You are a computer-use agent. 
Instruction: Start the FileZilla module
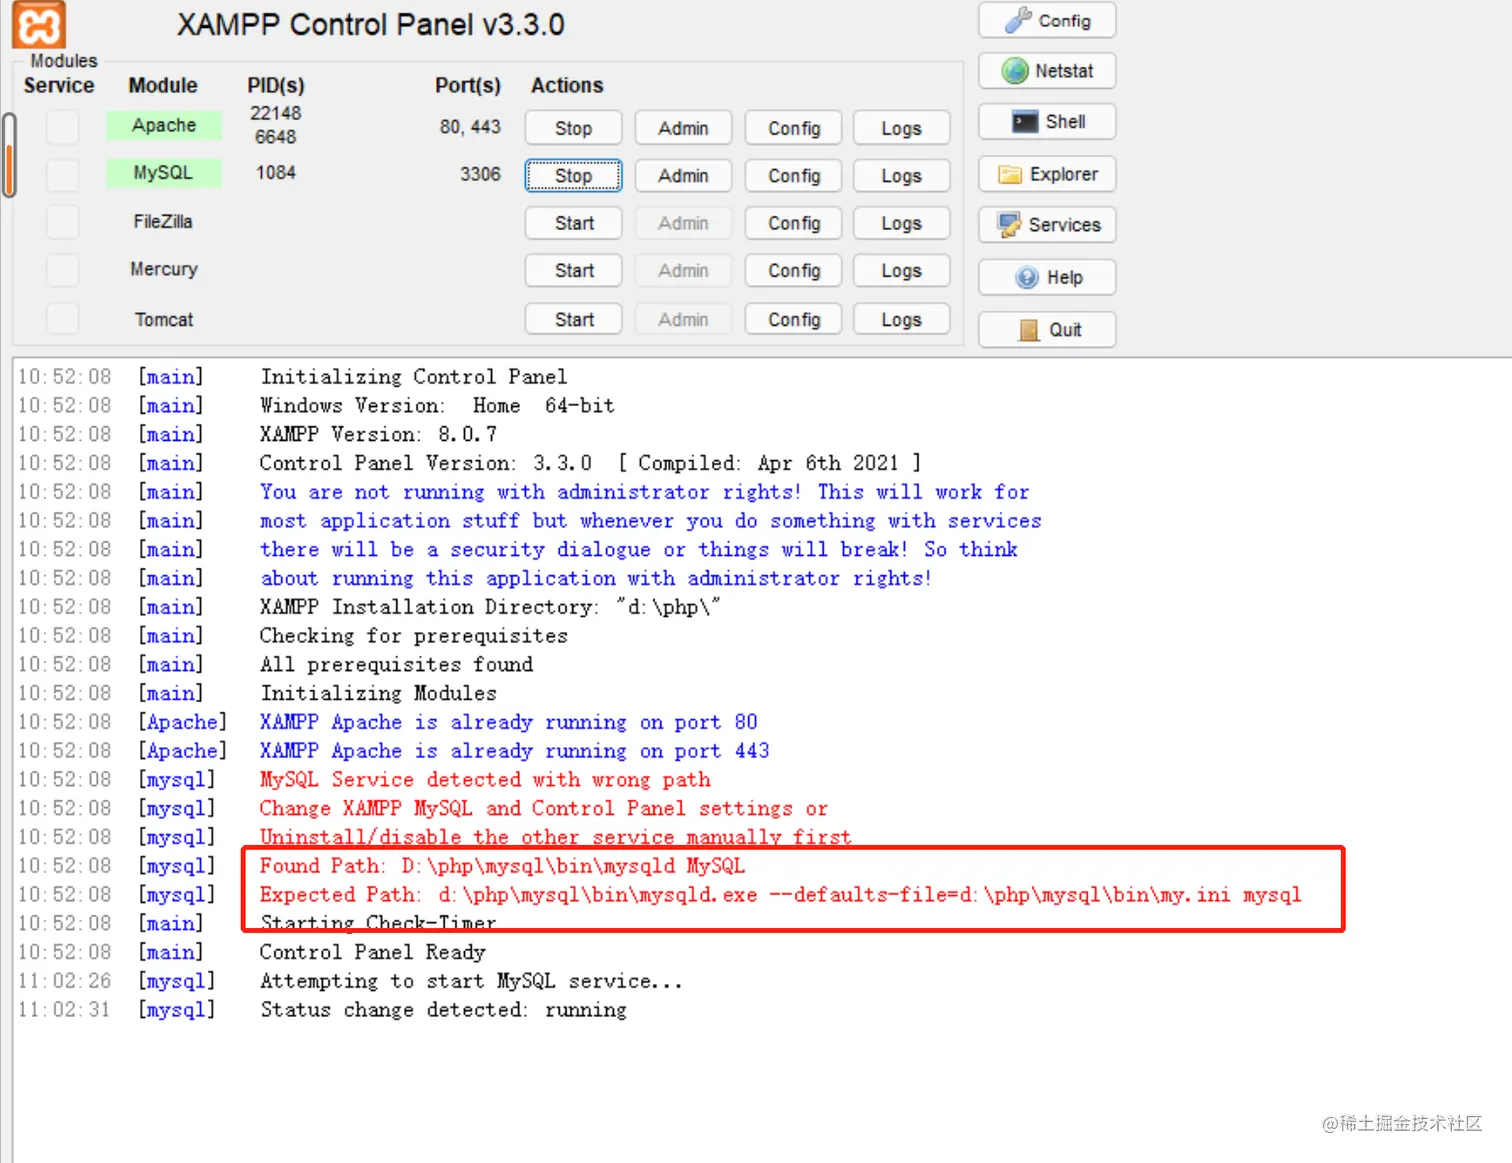(574, 223)
